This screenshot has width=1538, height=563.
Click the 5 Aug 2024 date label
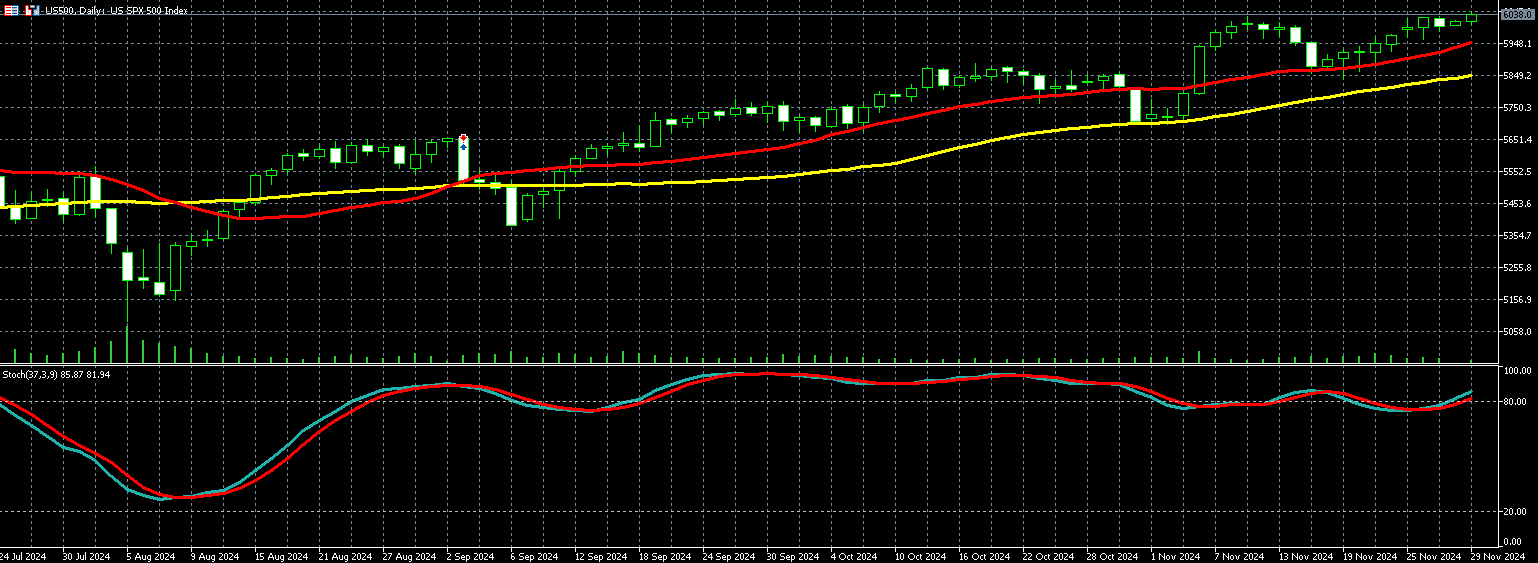pyautogui.click(x=150, y=556)
